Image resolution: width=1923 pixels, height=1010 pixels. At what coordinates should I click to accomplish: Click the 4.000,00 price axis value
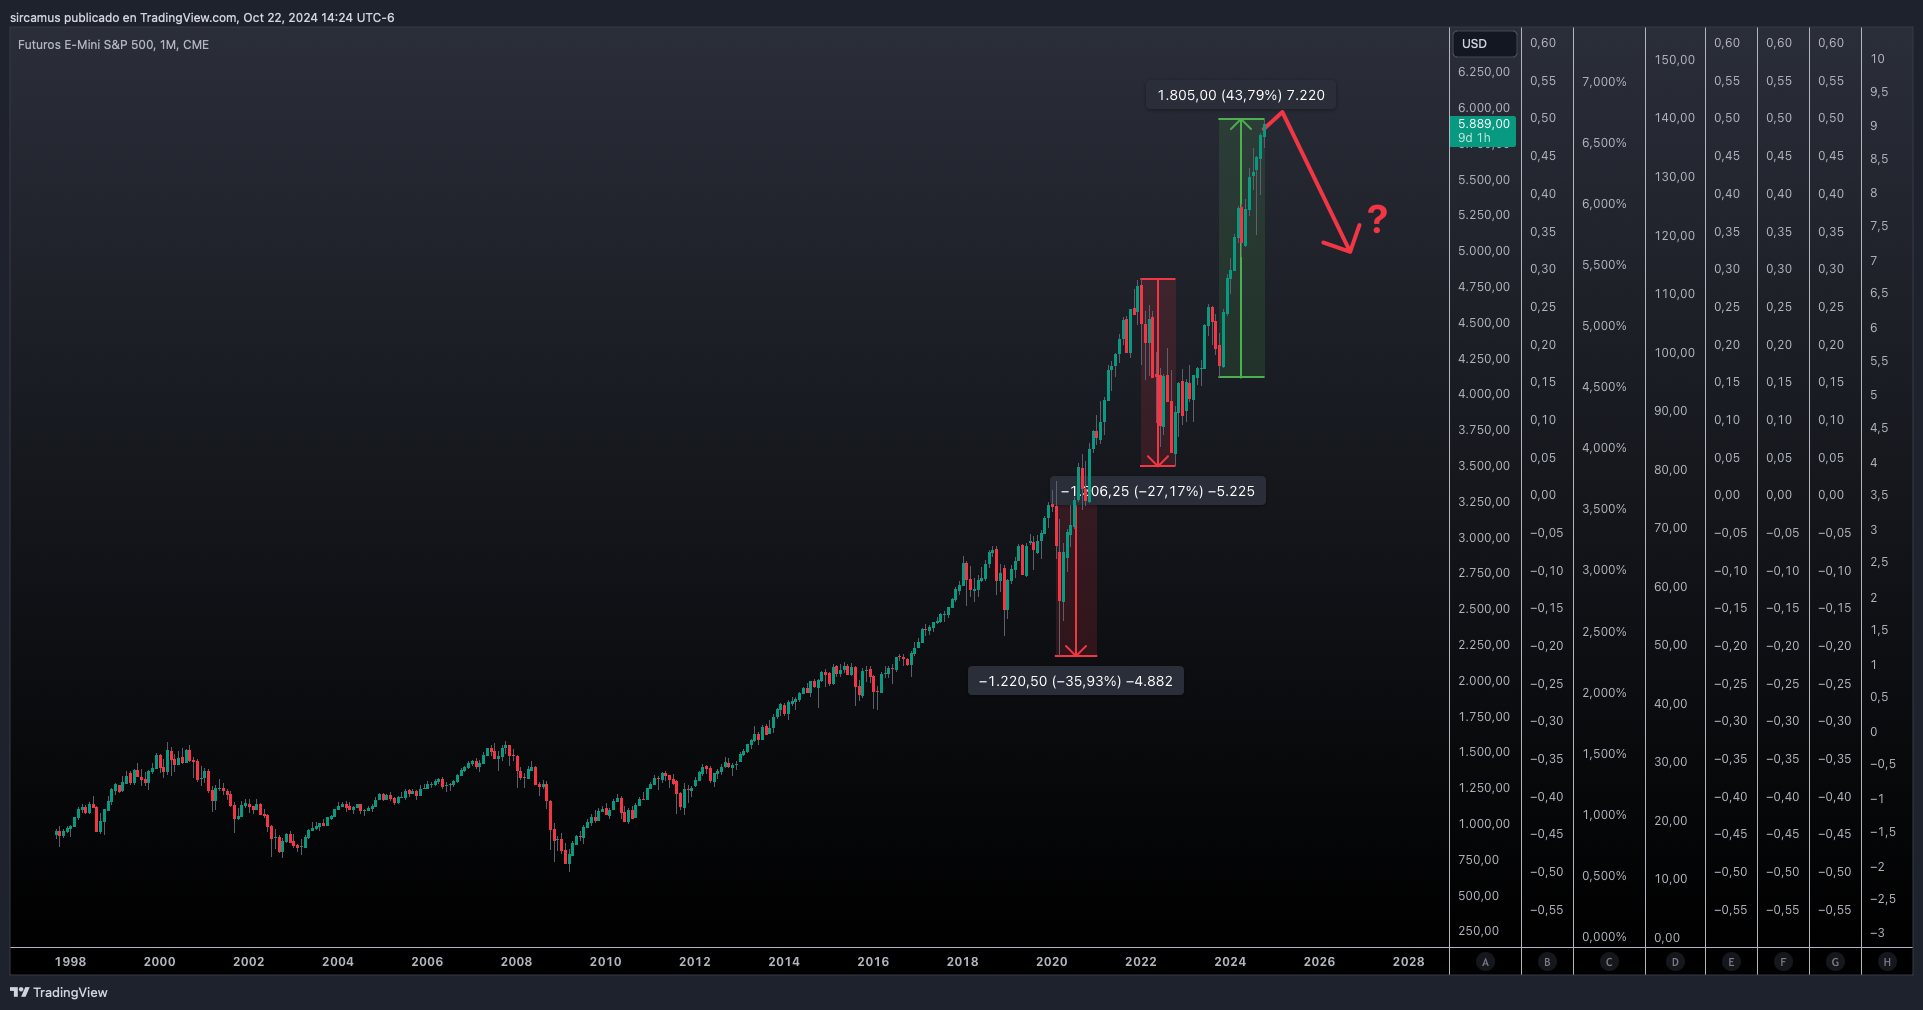[1484, 394]
